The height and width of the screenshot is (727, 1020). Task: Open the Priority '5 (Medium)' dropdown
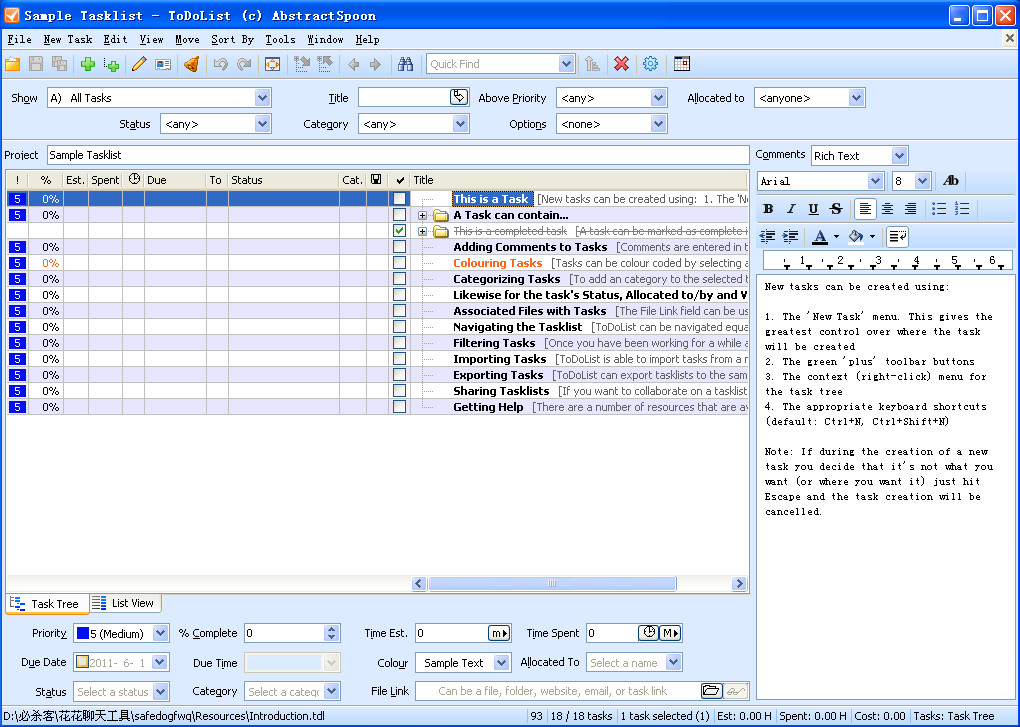click(162, 633)
